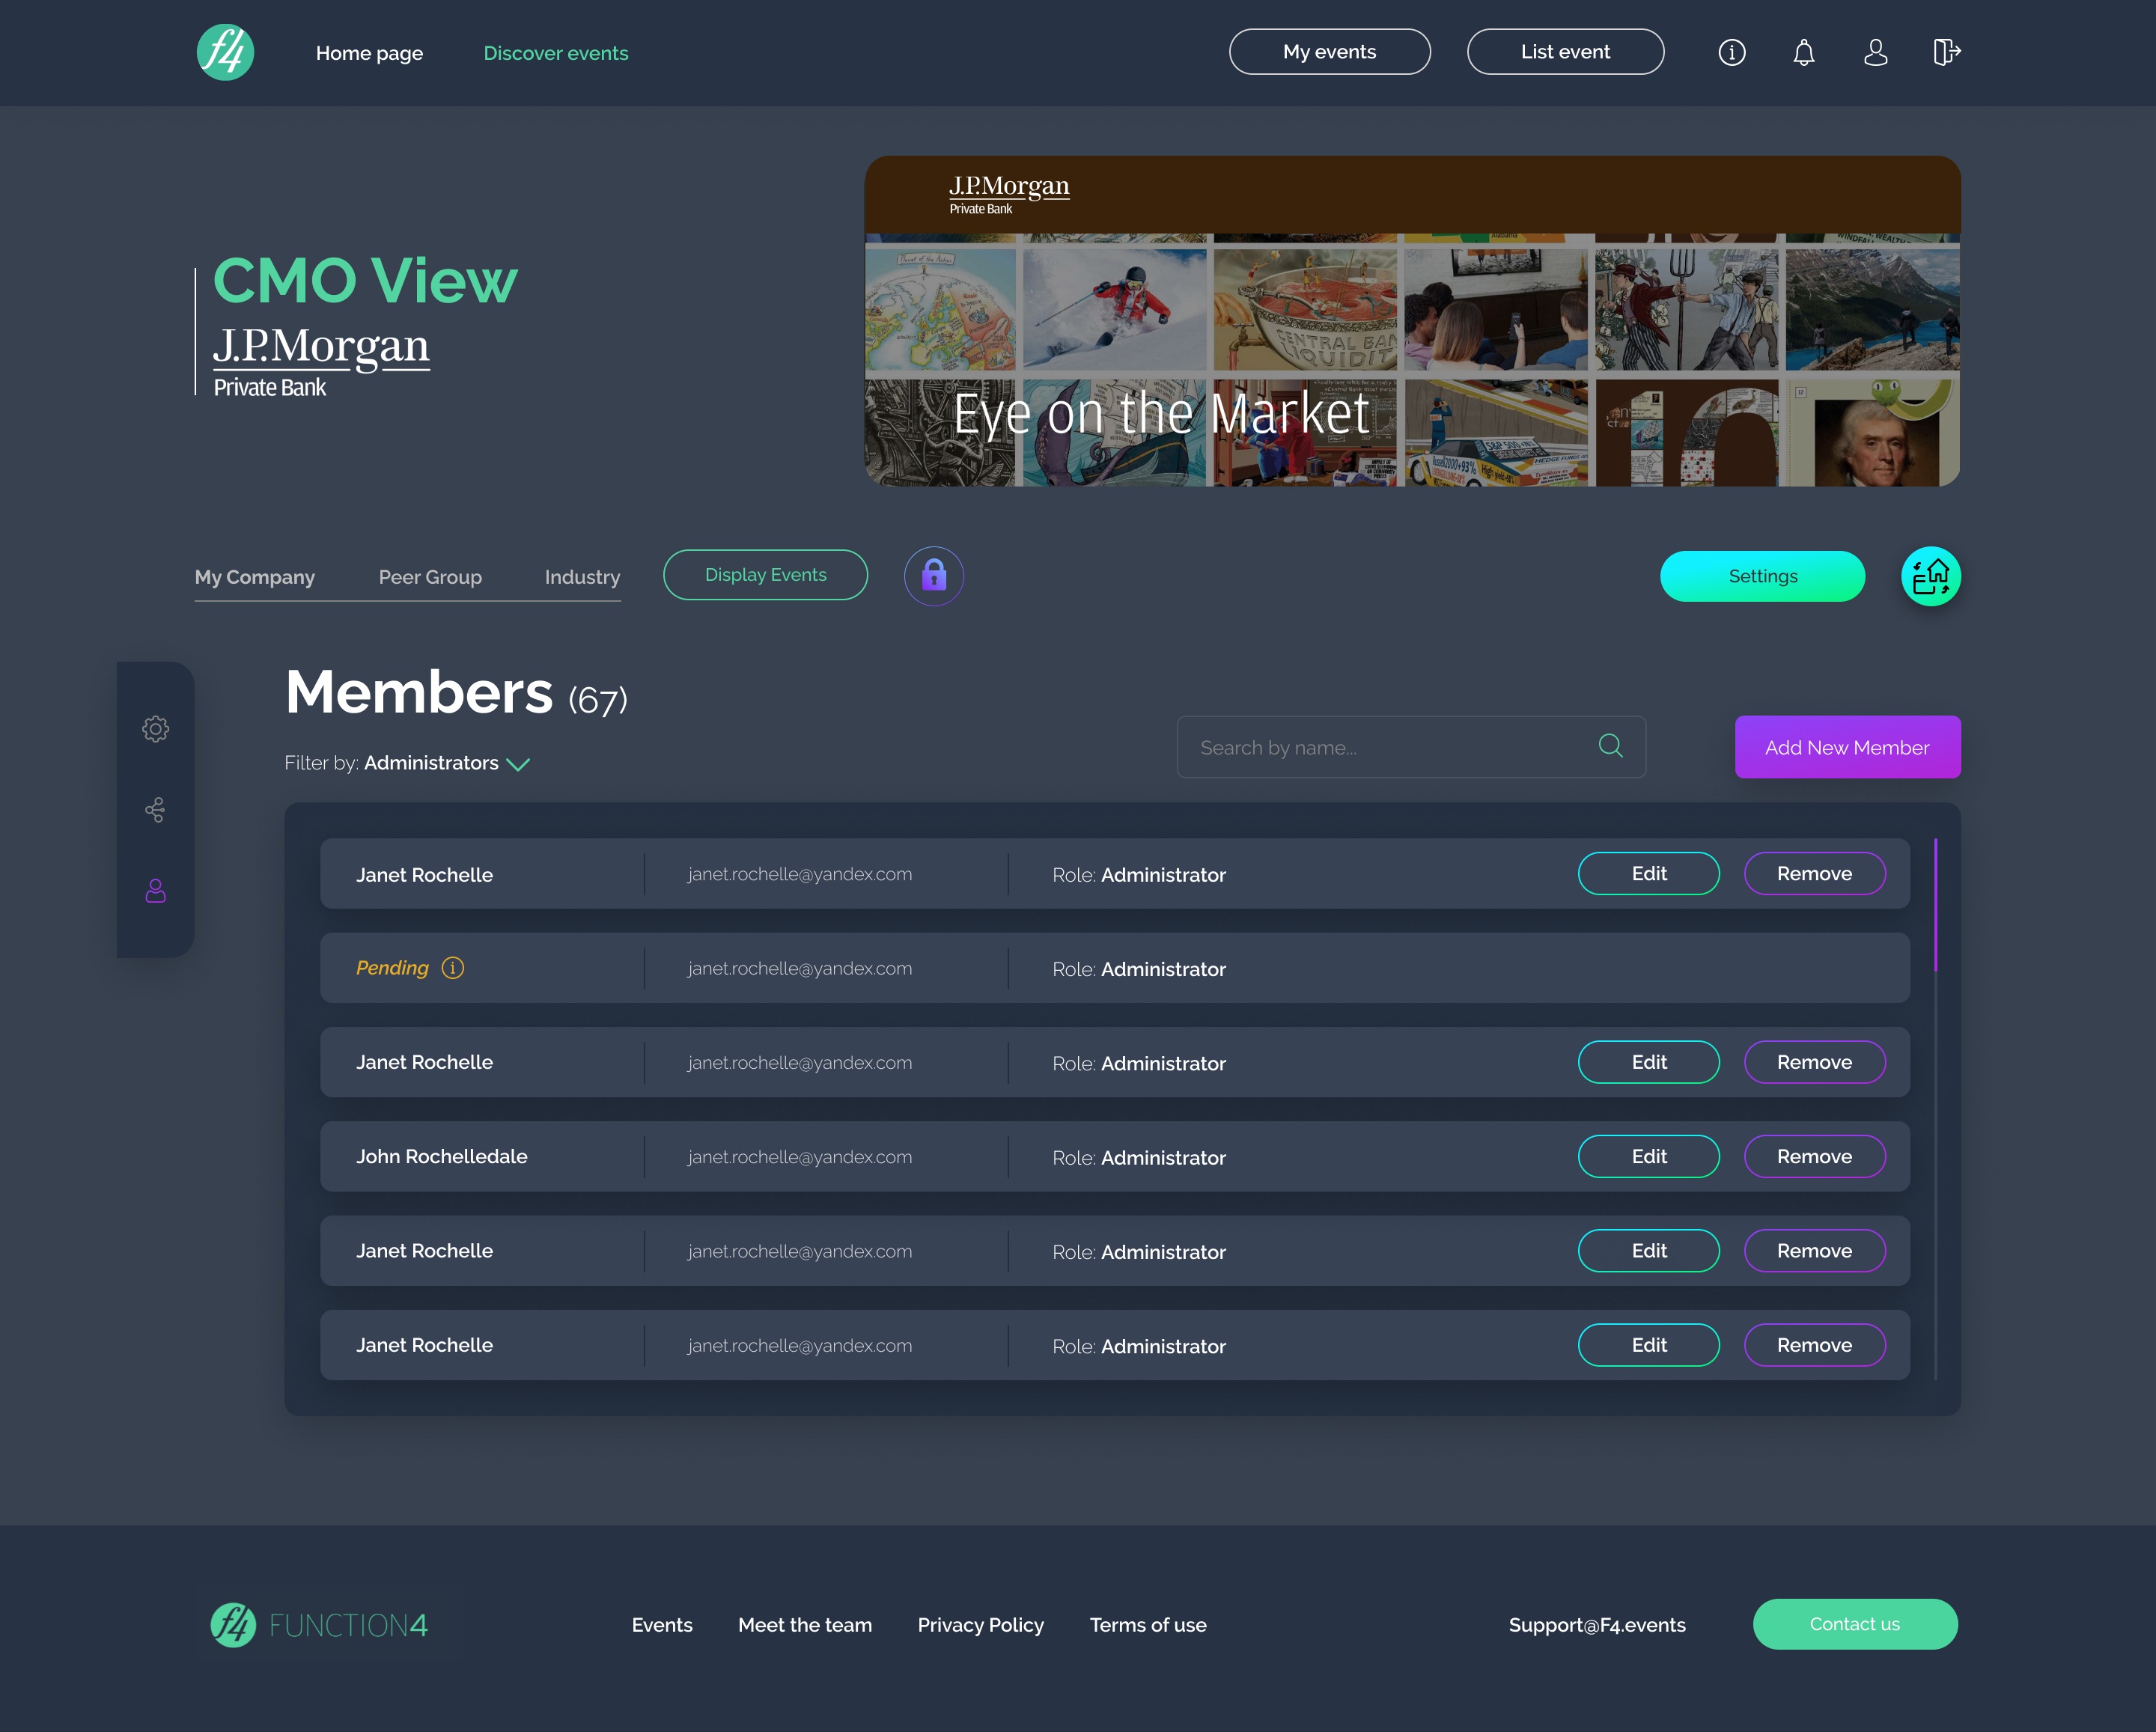Open the Settings button
The width and height of the screenshot is (2156, 1732).
pyautogui.click(x=1763, y=576)
